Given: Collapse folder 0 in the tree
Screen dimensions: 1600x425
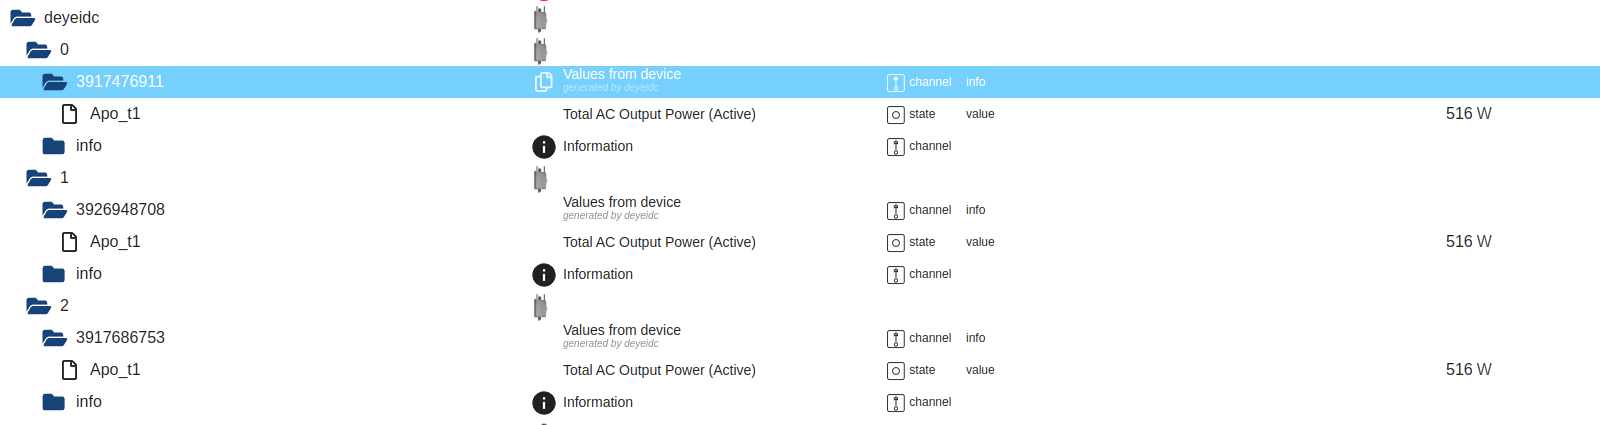Looking at the screenshot, I should pyautogui.click(x=38, y=50).
